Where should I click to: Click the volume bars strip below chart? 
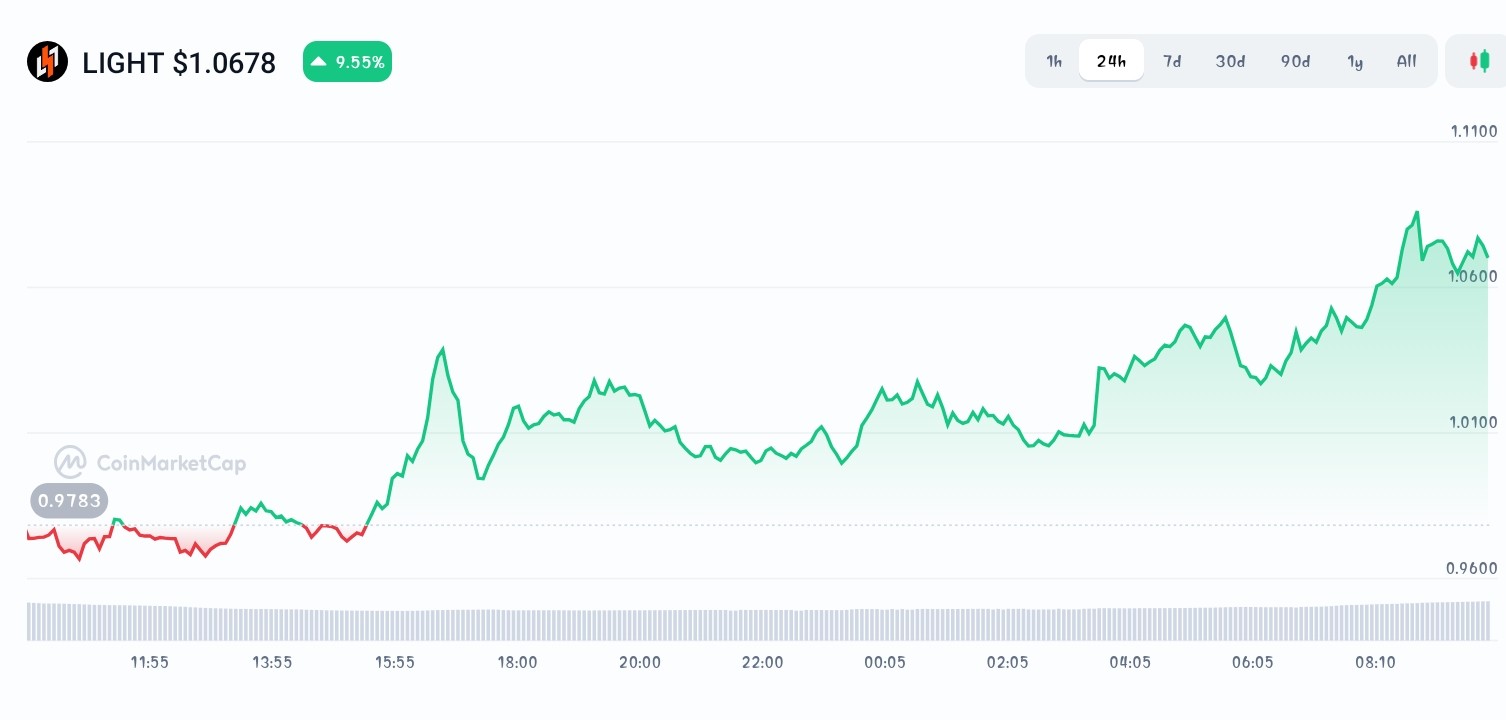tap(758, 621)
